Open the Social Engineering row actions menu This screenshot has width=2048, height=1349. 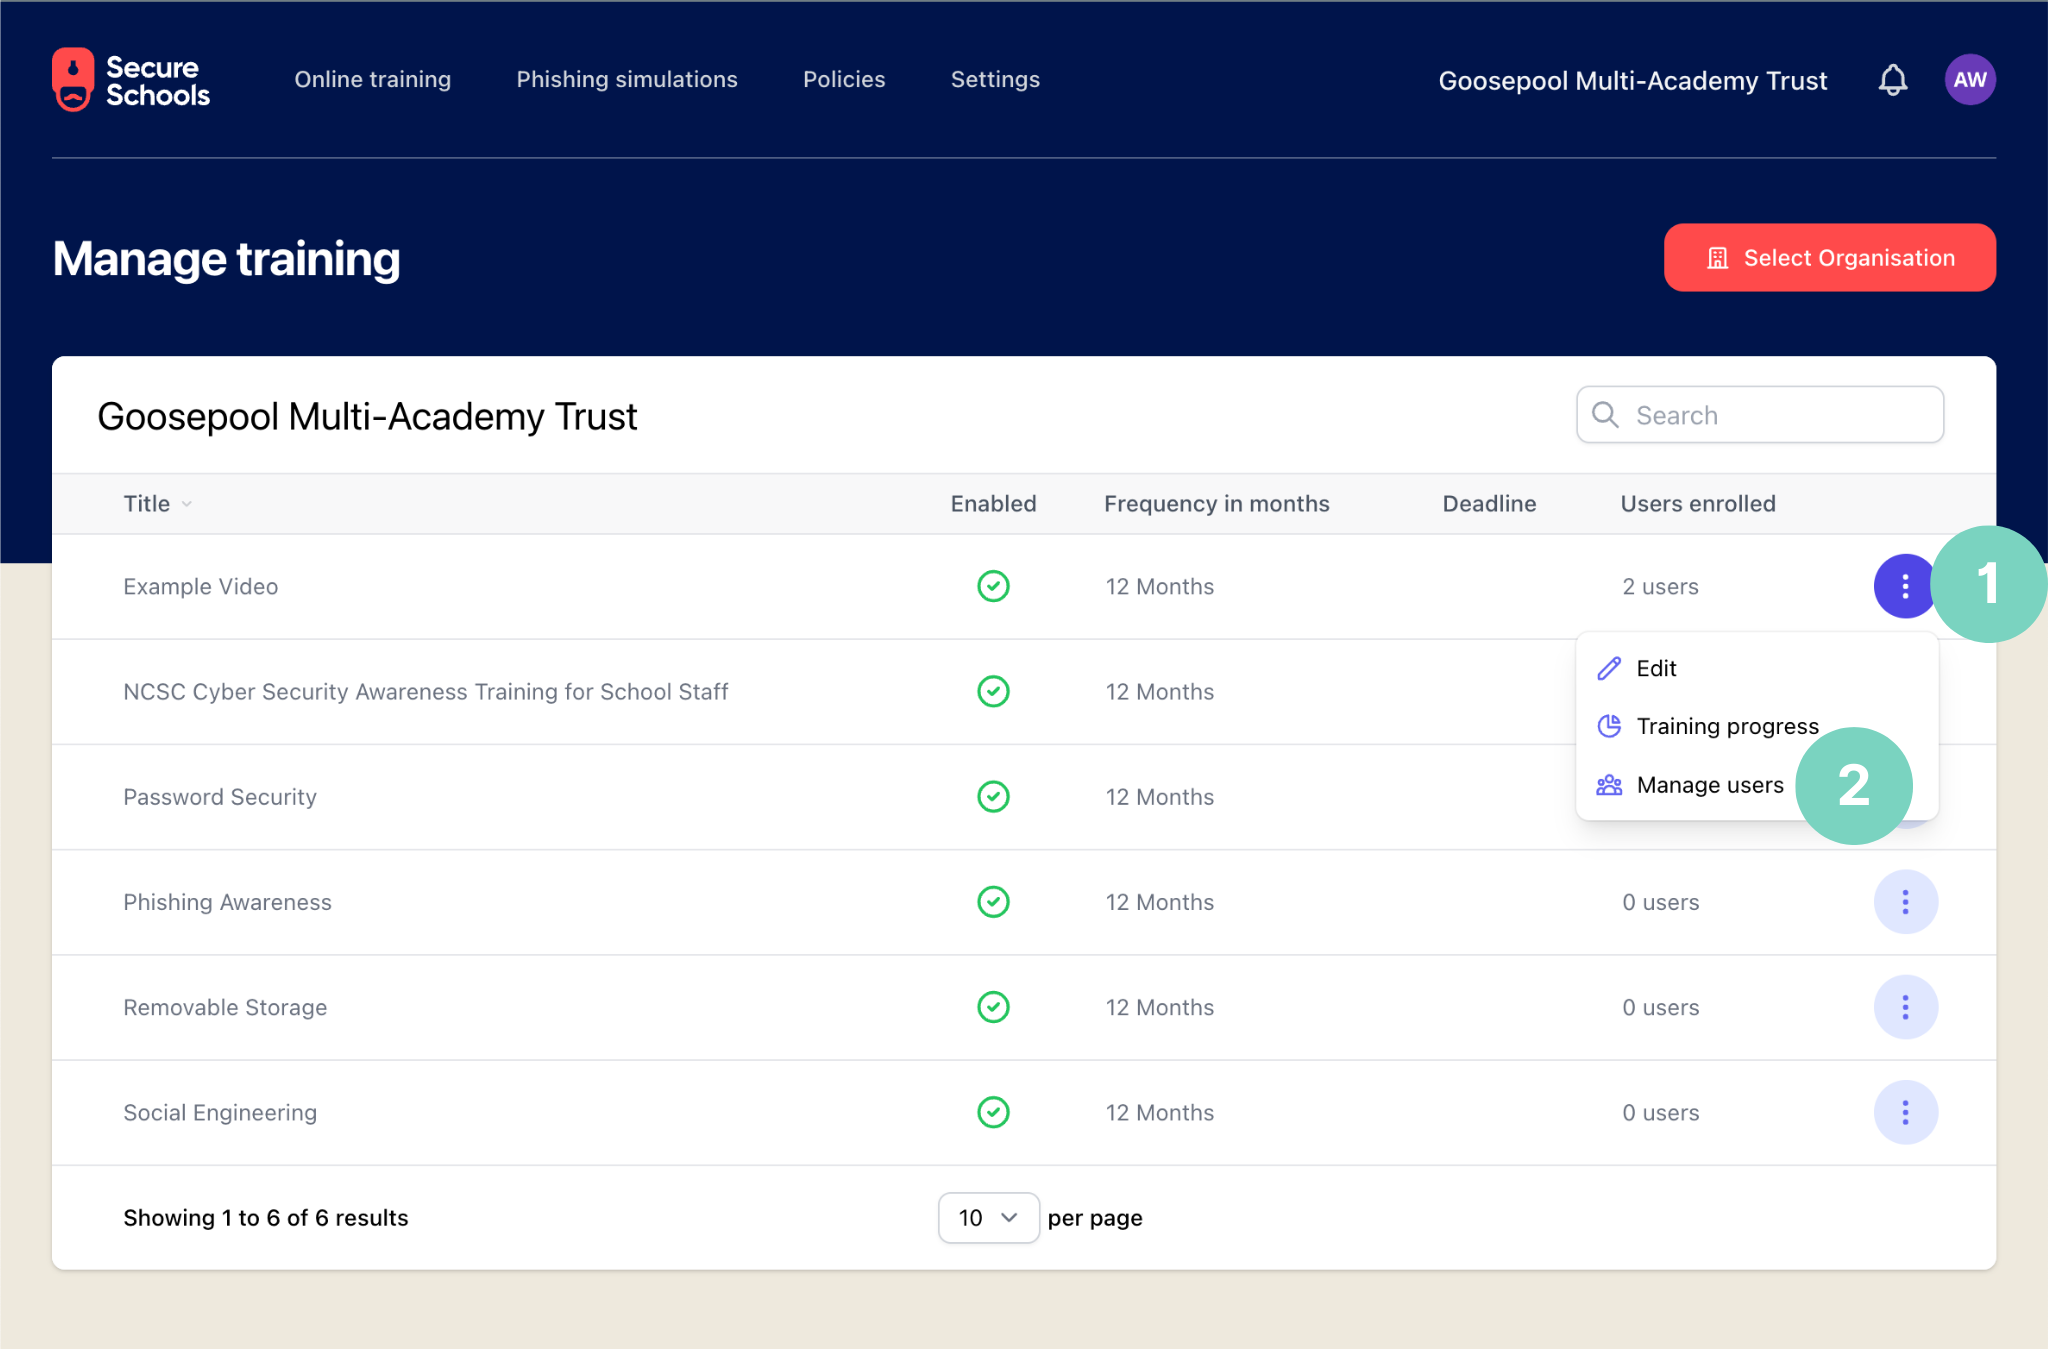(x=1905, y=1112)
